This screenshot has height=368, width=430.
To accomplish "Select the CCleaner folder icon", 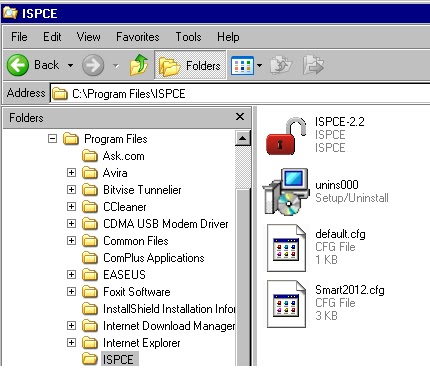I will point(90,207).
